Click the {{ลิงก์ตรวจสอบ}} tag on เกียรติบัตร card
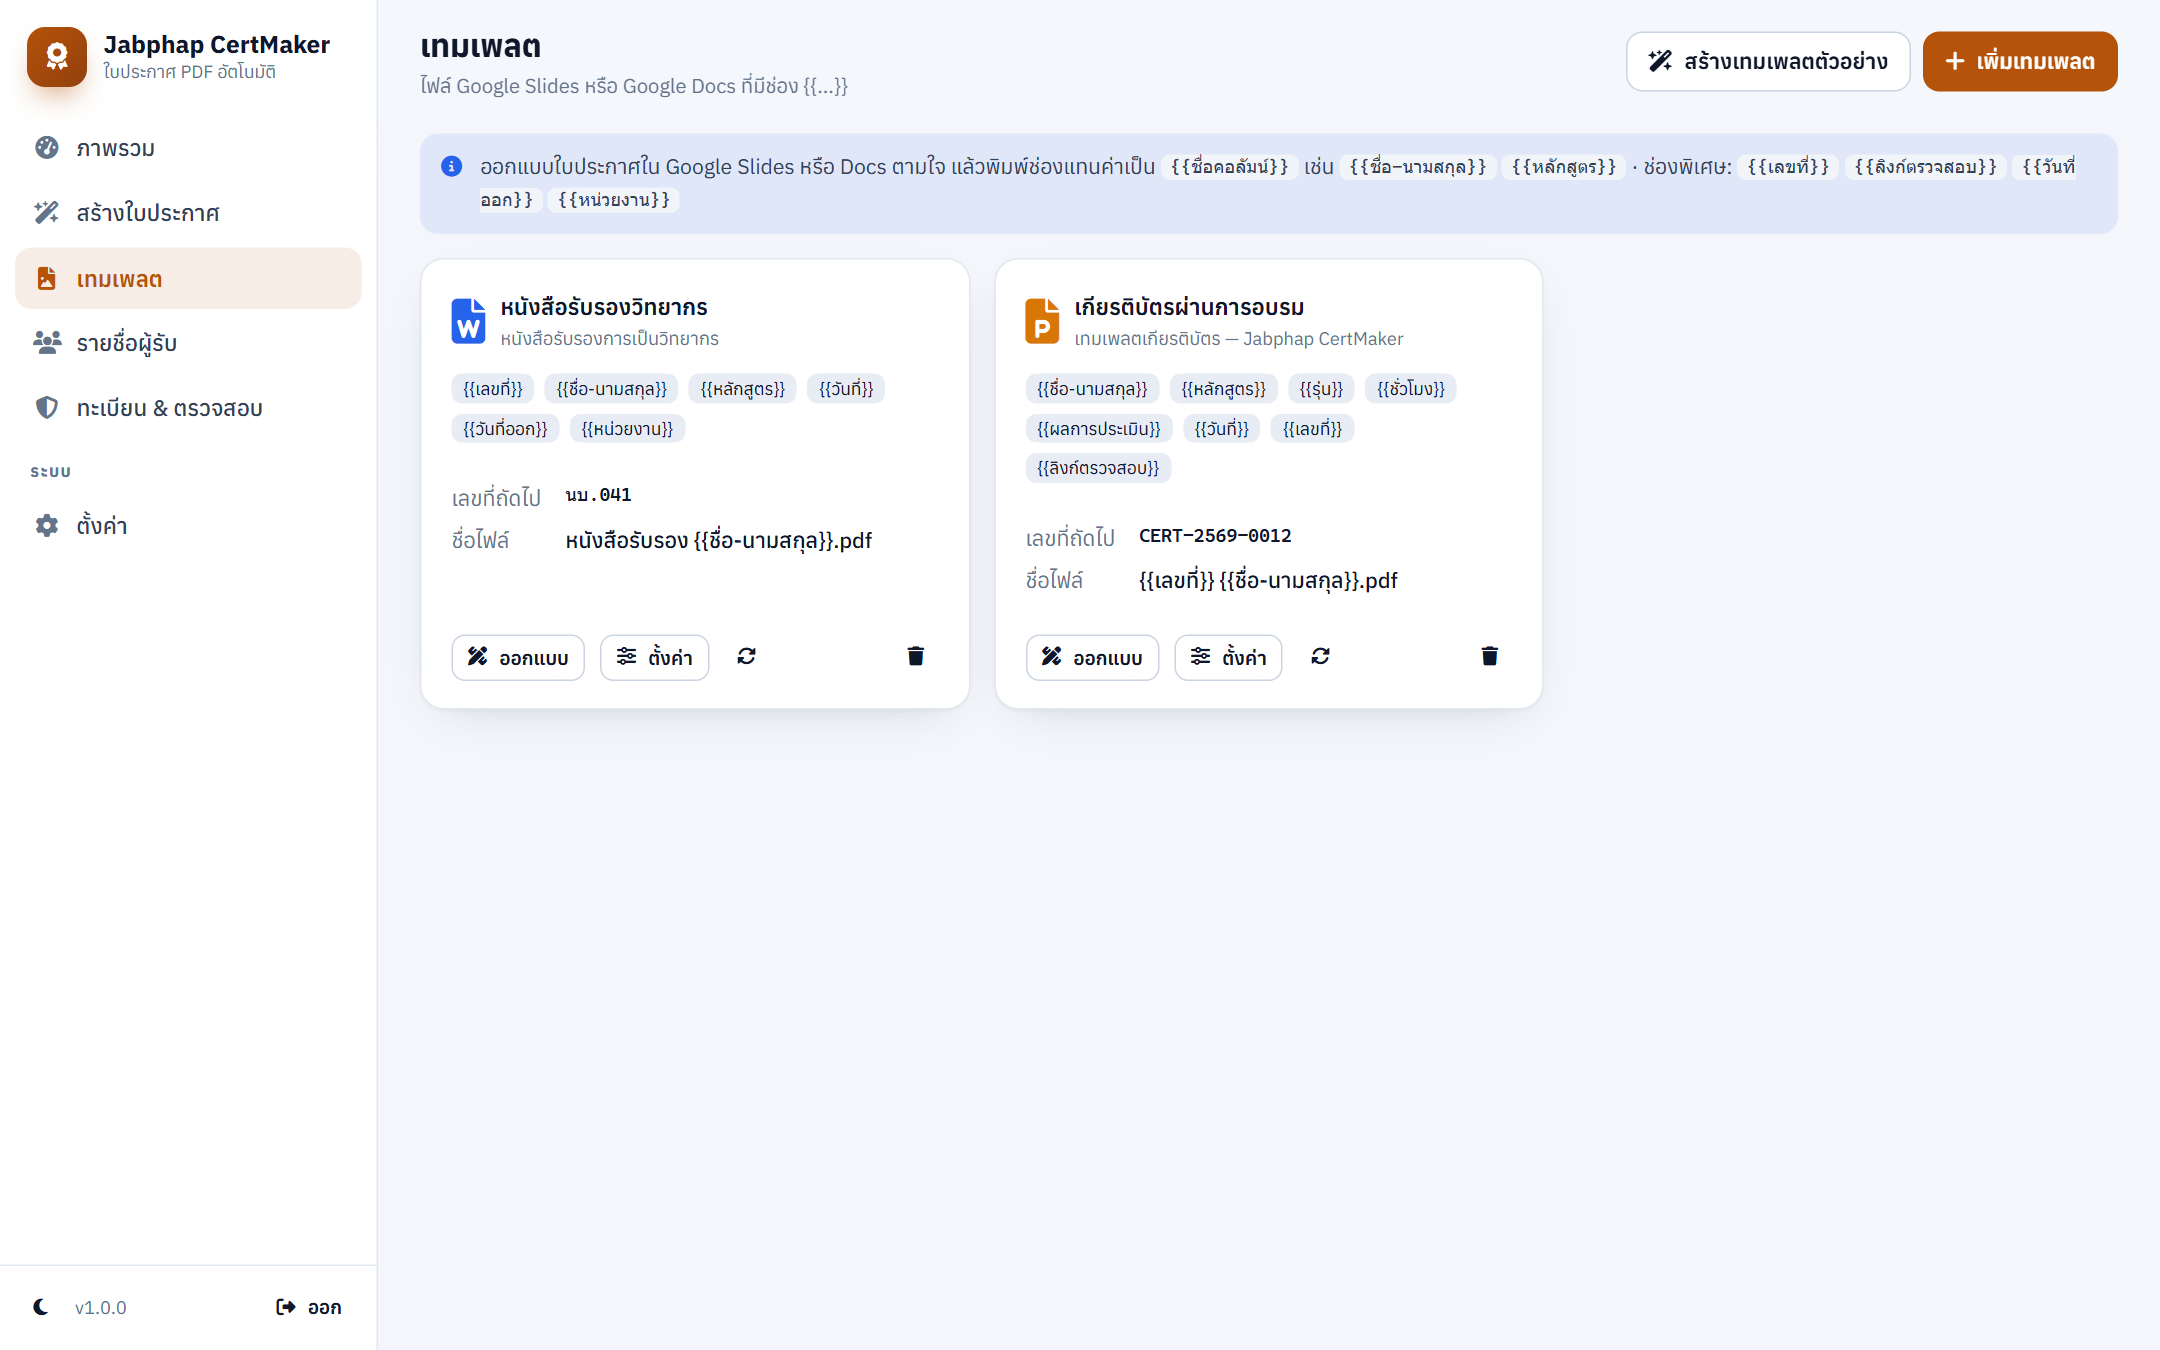 coord(1098,468)
